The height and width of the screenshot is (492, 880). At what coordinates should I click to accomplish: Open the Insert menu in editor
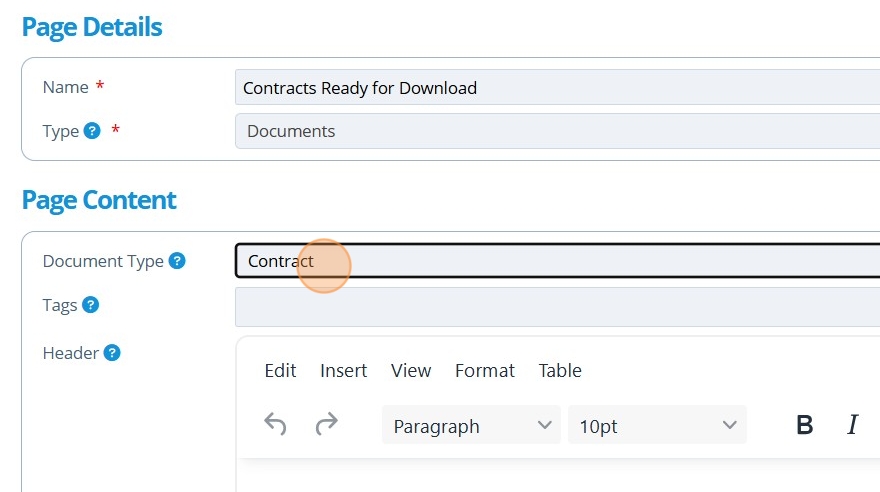[343, 371]
